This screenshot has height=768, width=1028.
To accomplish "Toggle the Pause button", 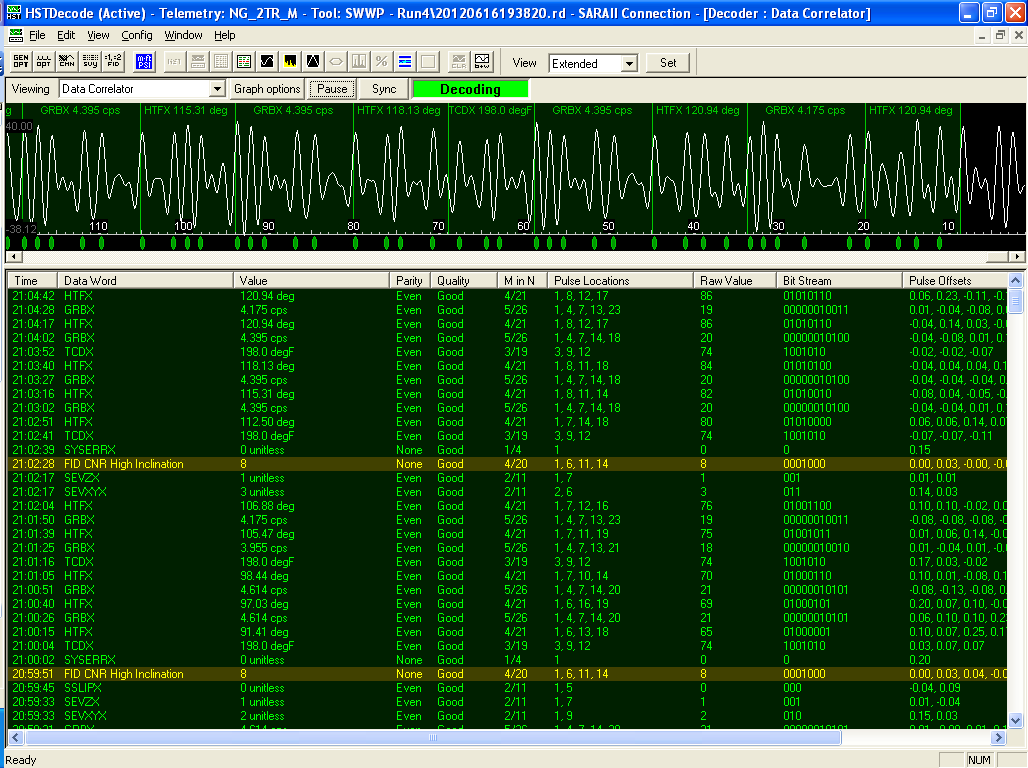I will (x=332, y=89).
